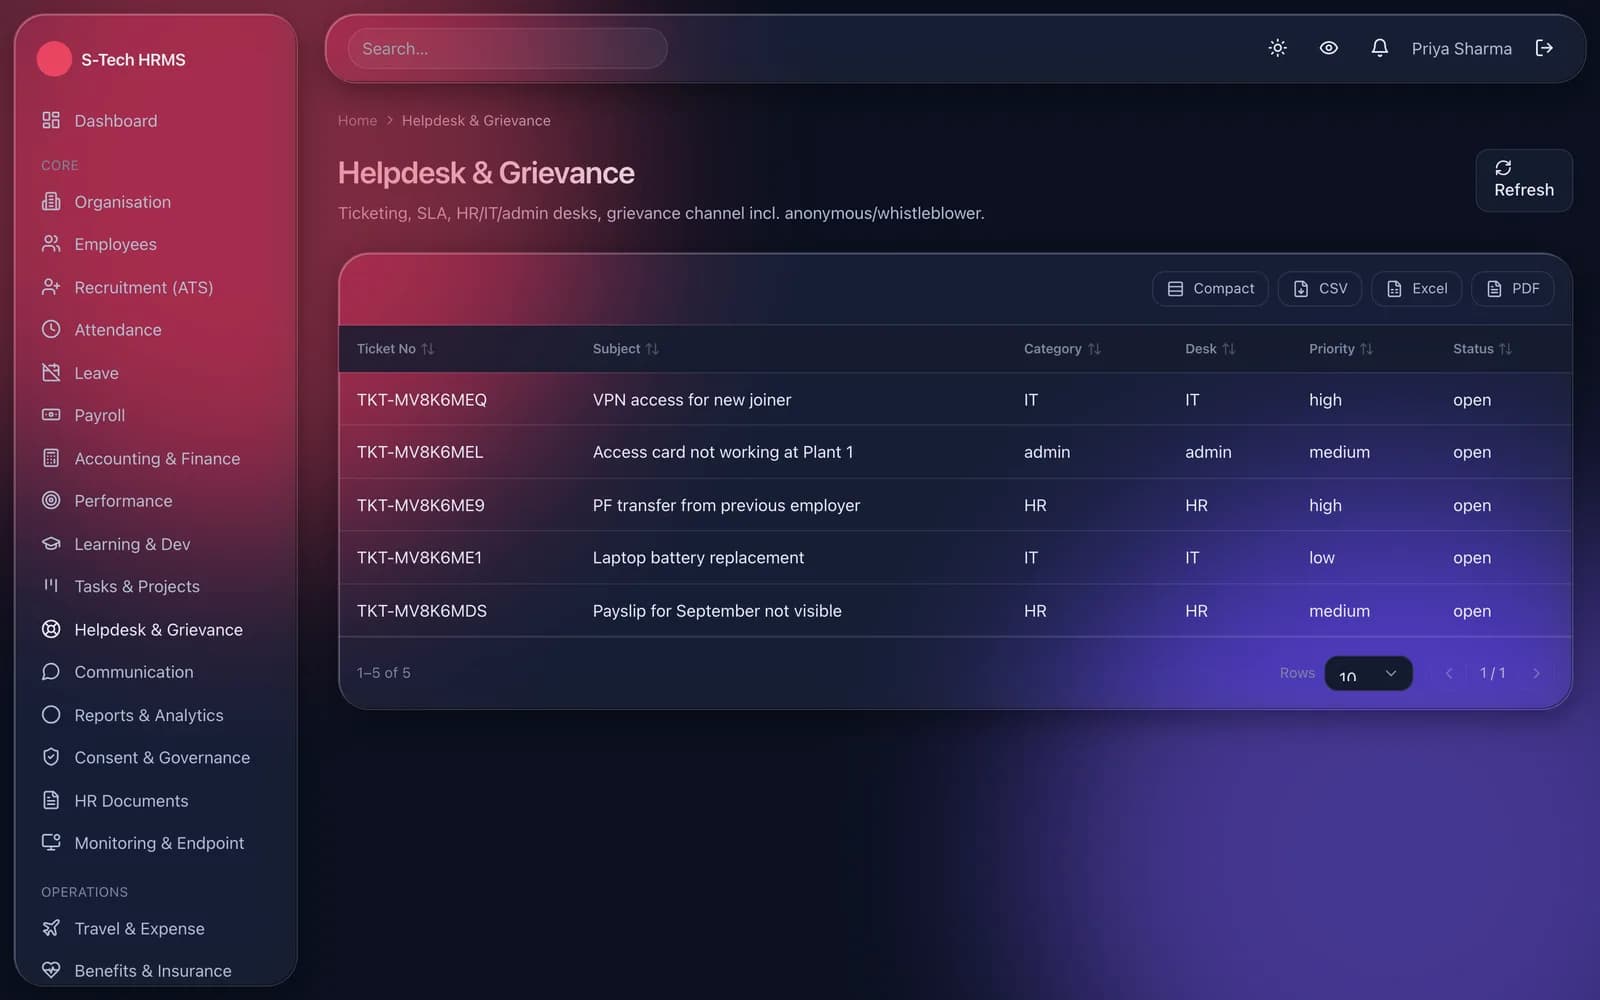Click the Tasks & Projects kanban icon
Viewport: 1600px width, 1000px height.
coord(51,586)
